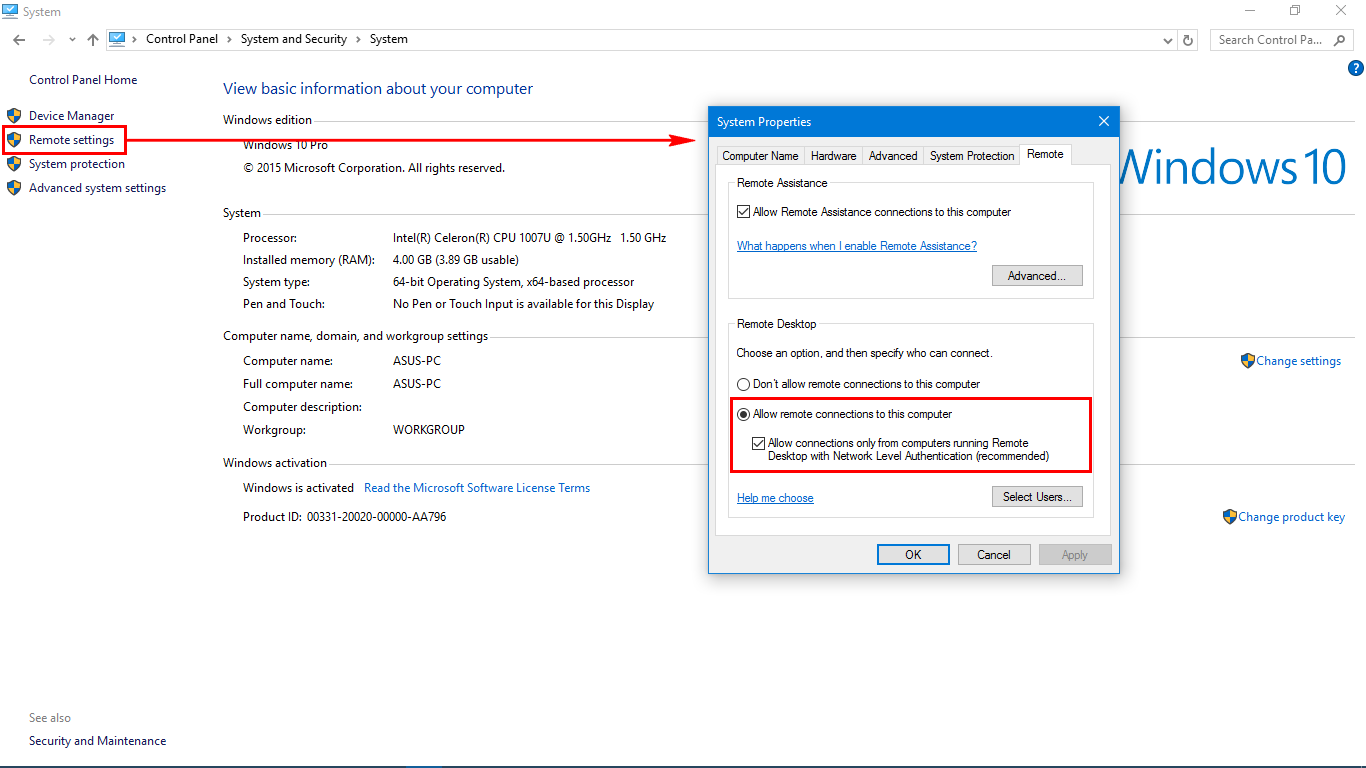This screenshot has height=768, width=1366.
Task: Open Remote settings link
Action: click(71, 140)
